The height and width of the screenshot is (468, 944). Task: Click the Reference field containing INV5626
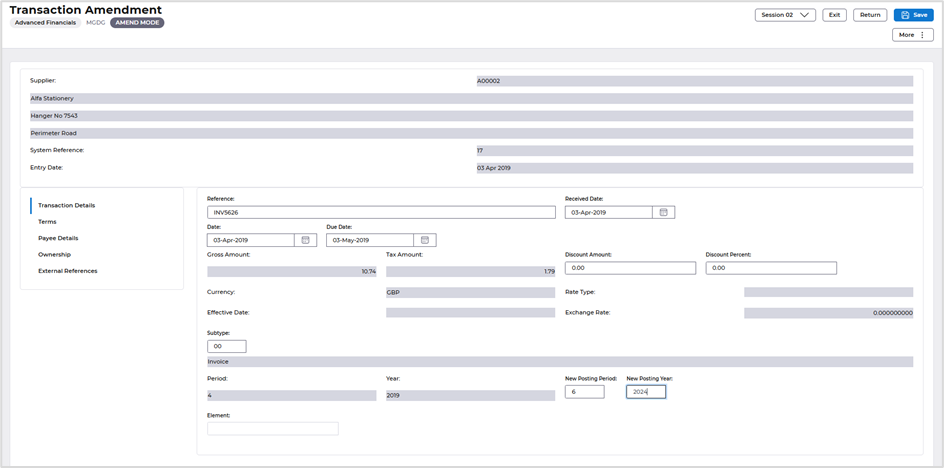tap(381, 212)
